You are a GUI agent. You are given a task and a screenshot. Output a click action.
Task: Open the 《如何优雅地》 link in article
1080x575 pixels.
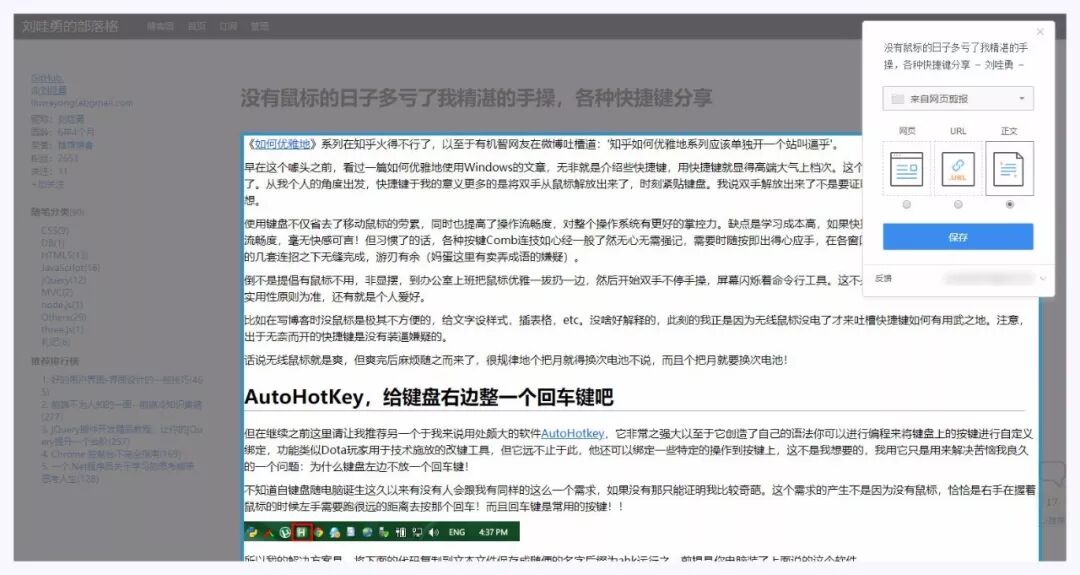tap(281, 144)
